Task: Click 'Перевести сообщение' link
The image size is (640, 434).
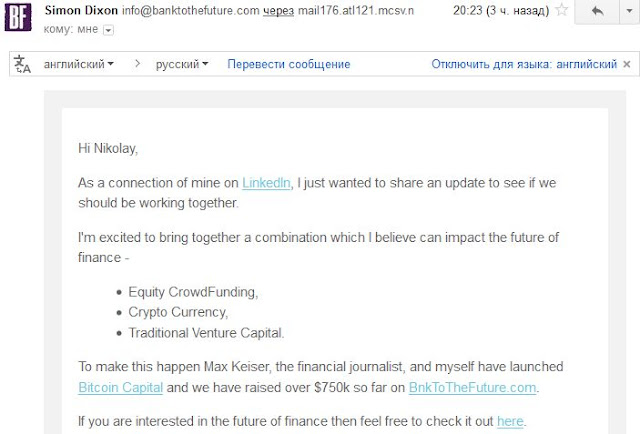Action: point(289,64)
